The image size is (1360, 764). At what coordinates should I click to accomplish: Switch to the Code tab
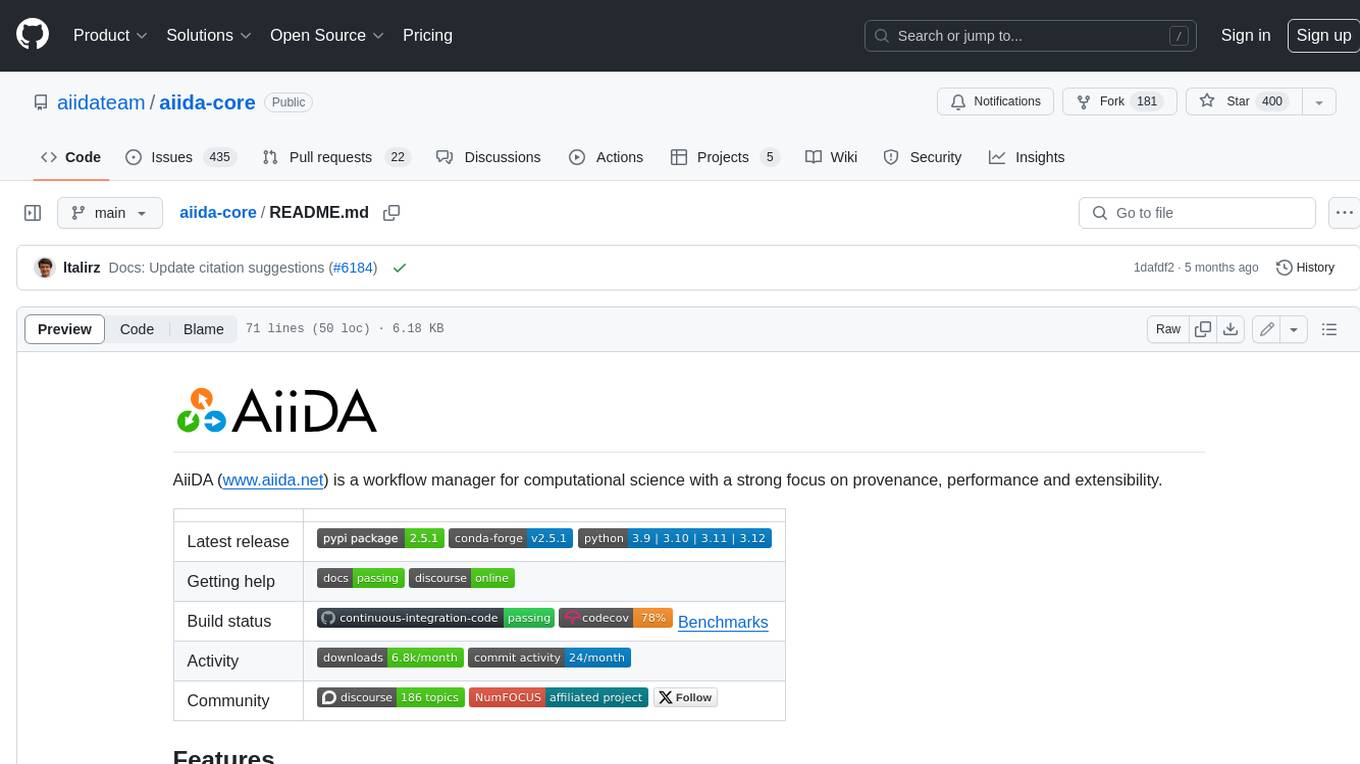(x=70, y=157)
